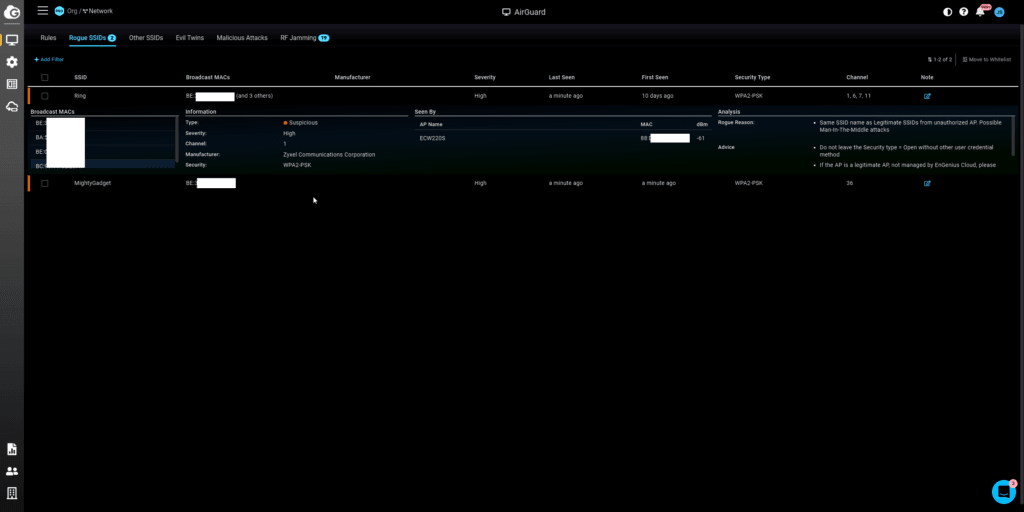Open the user avatar account menu

coord(998,12)
